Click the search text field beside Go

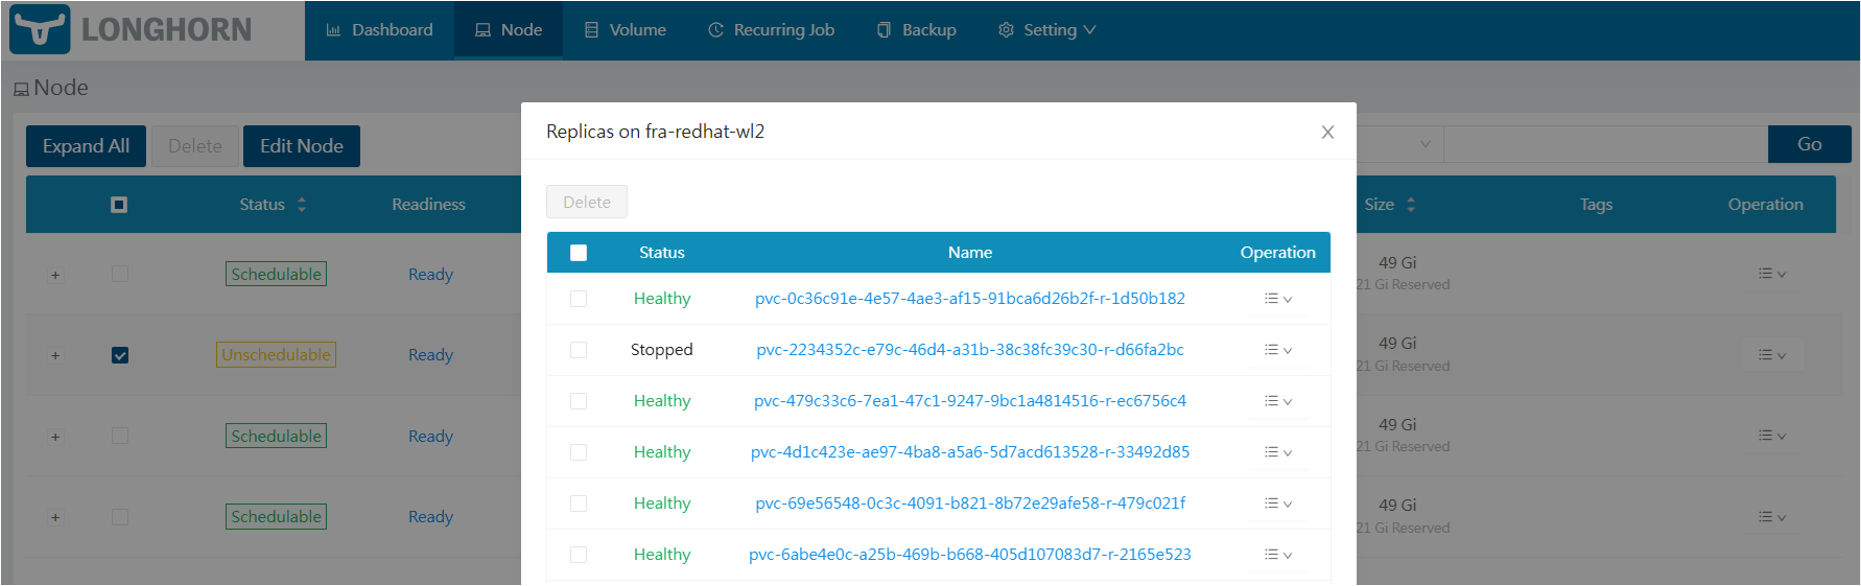(1604, 145)
